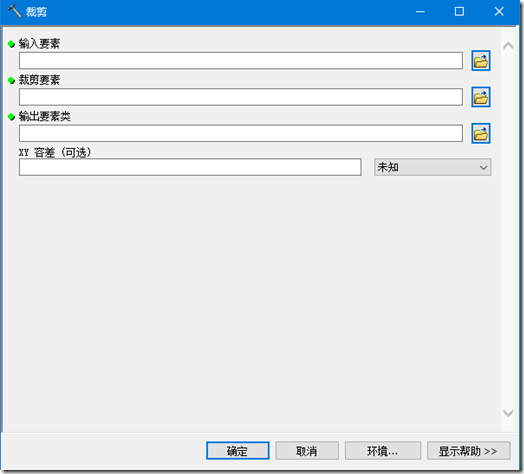
Task: Click the hammer tool icon in title bar
Action: pos(14,11)
